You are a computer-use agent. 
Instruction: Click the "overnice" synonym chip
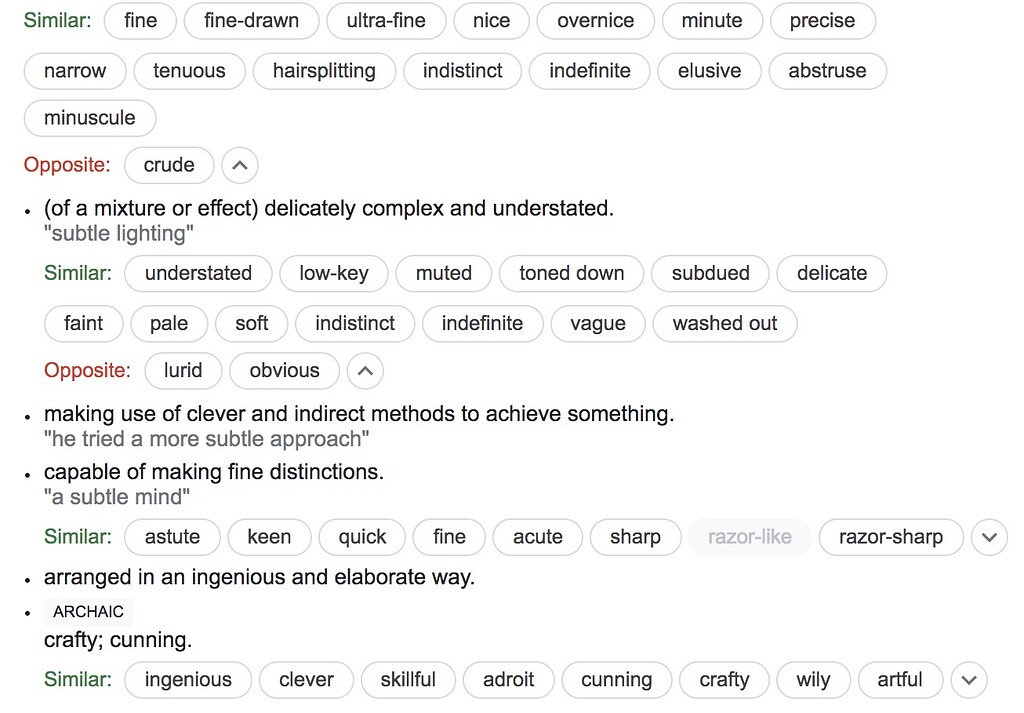click(x=595, y=21)
